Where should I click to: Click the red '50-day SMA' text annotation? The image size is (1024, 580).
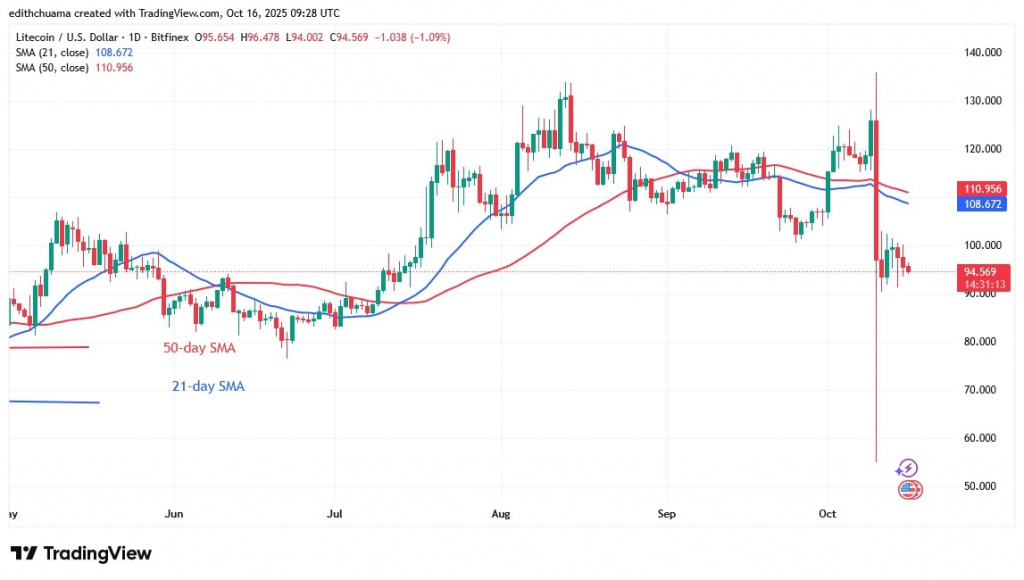pos(201,348)
